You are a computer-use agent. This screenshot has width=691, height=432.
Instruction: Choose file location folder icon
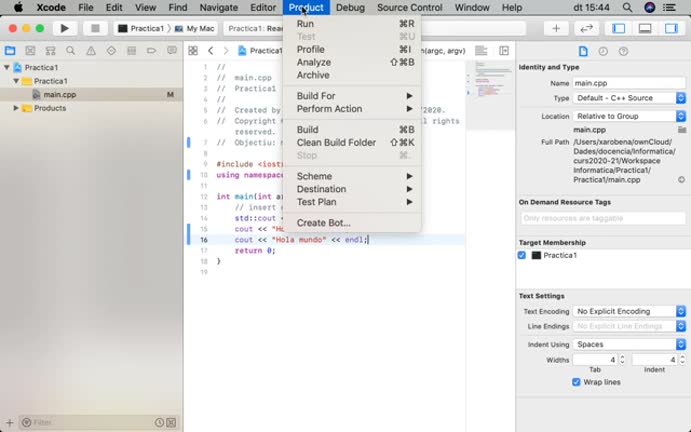[x=682, y=130]
